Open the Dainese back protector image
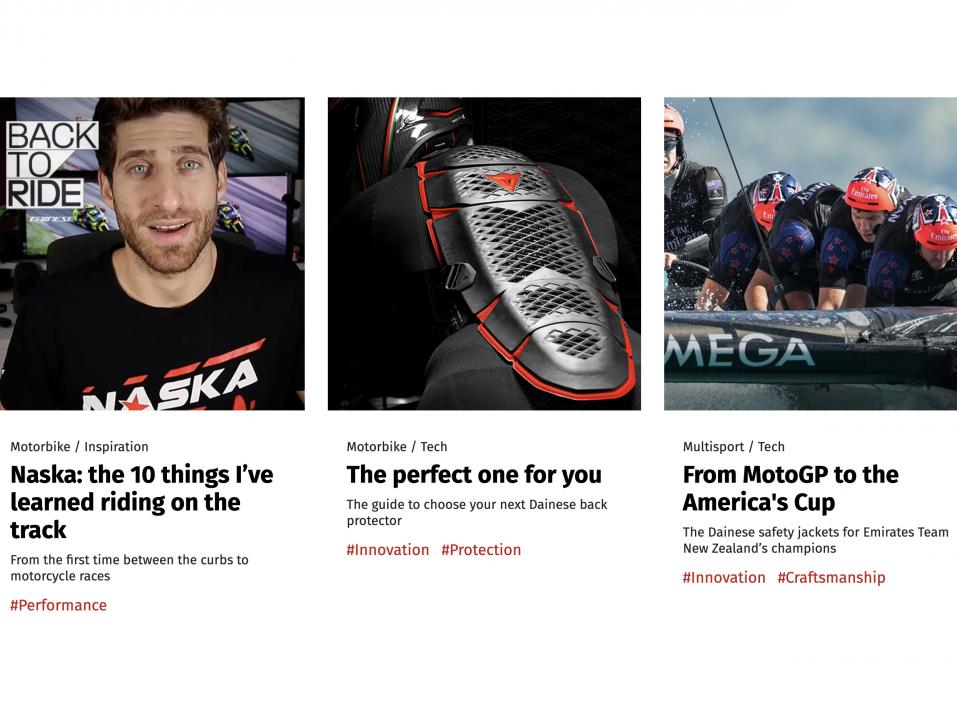Viewport: 957px width, 717px height. click(x=484, y=253)
